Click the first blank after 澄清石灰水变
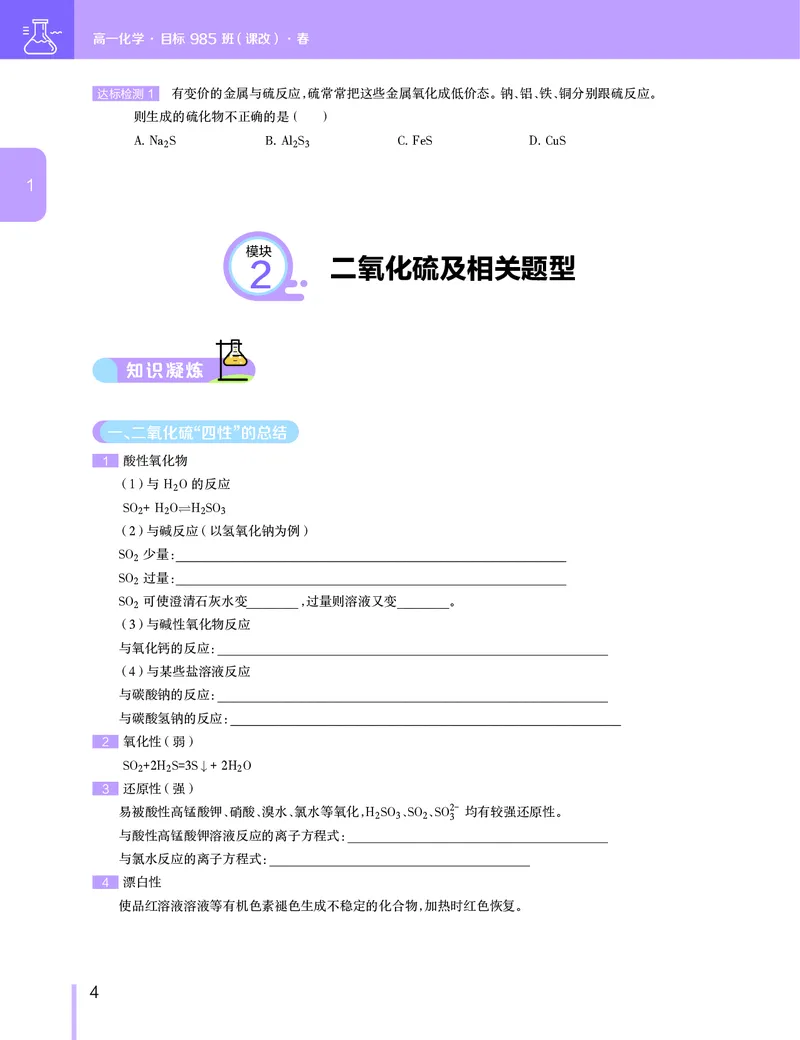Screen dimensions: 800x1040 click(273, 602)
